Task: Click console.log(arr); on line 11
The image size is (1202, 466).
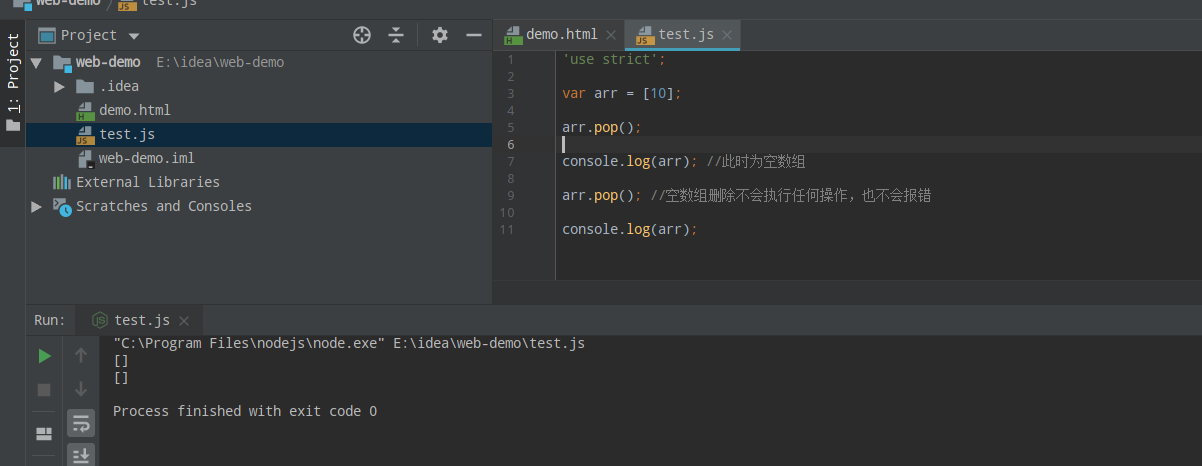Action: 629,229
